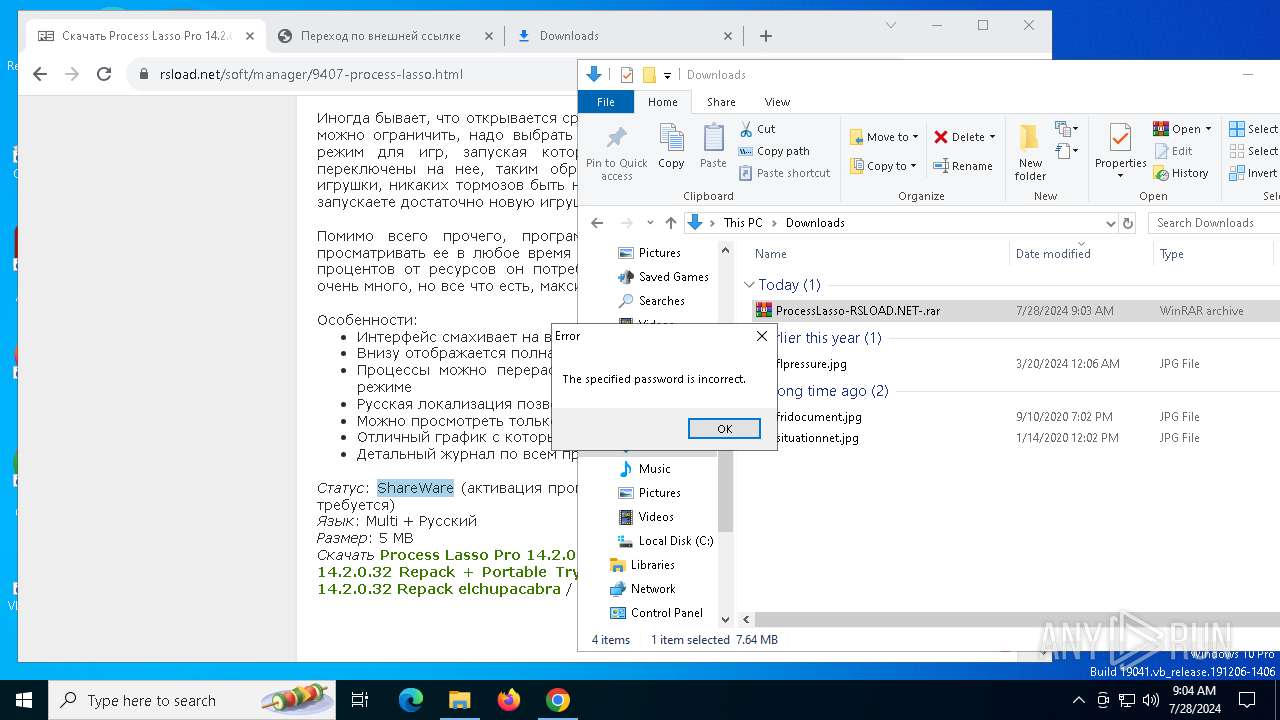Screen dimensions: 1280x720
Task: Click Explorer Back navigation arrow
Action: (x=597, y=223)
